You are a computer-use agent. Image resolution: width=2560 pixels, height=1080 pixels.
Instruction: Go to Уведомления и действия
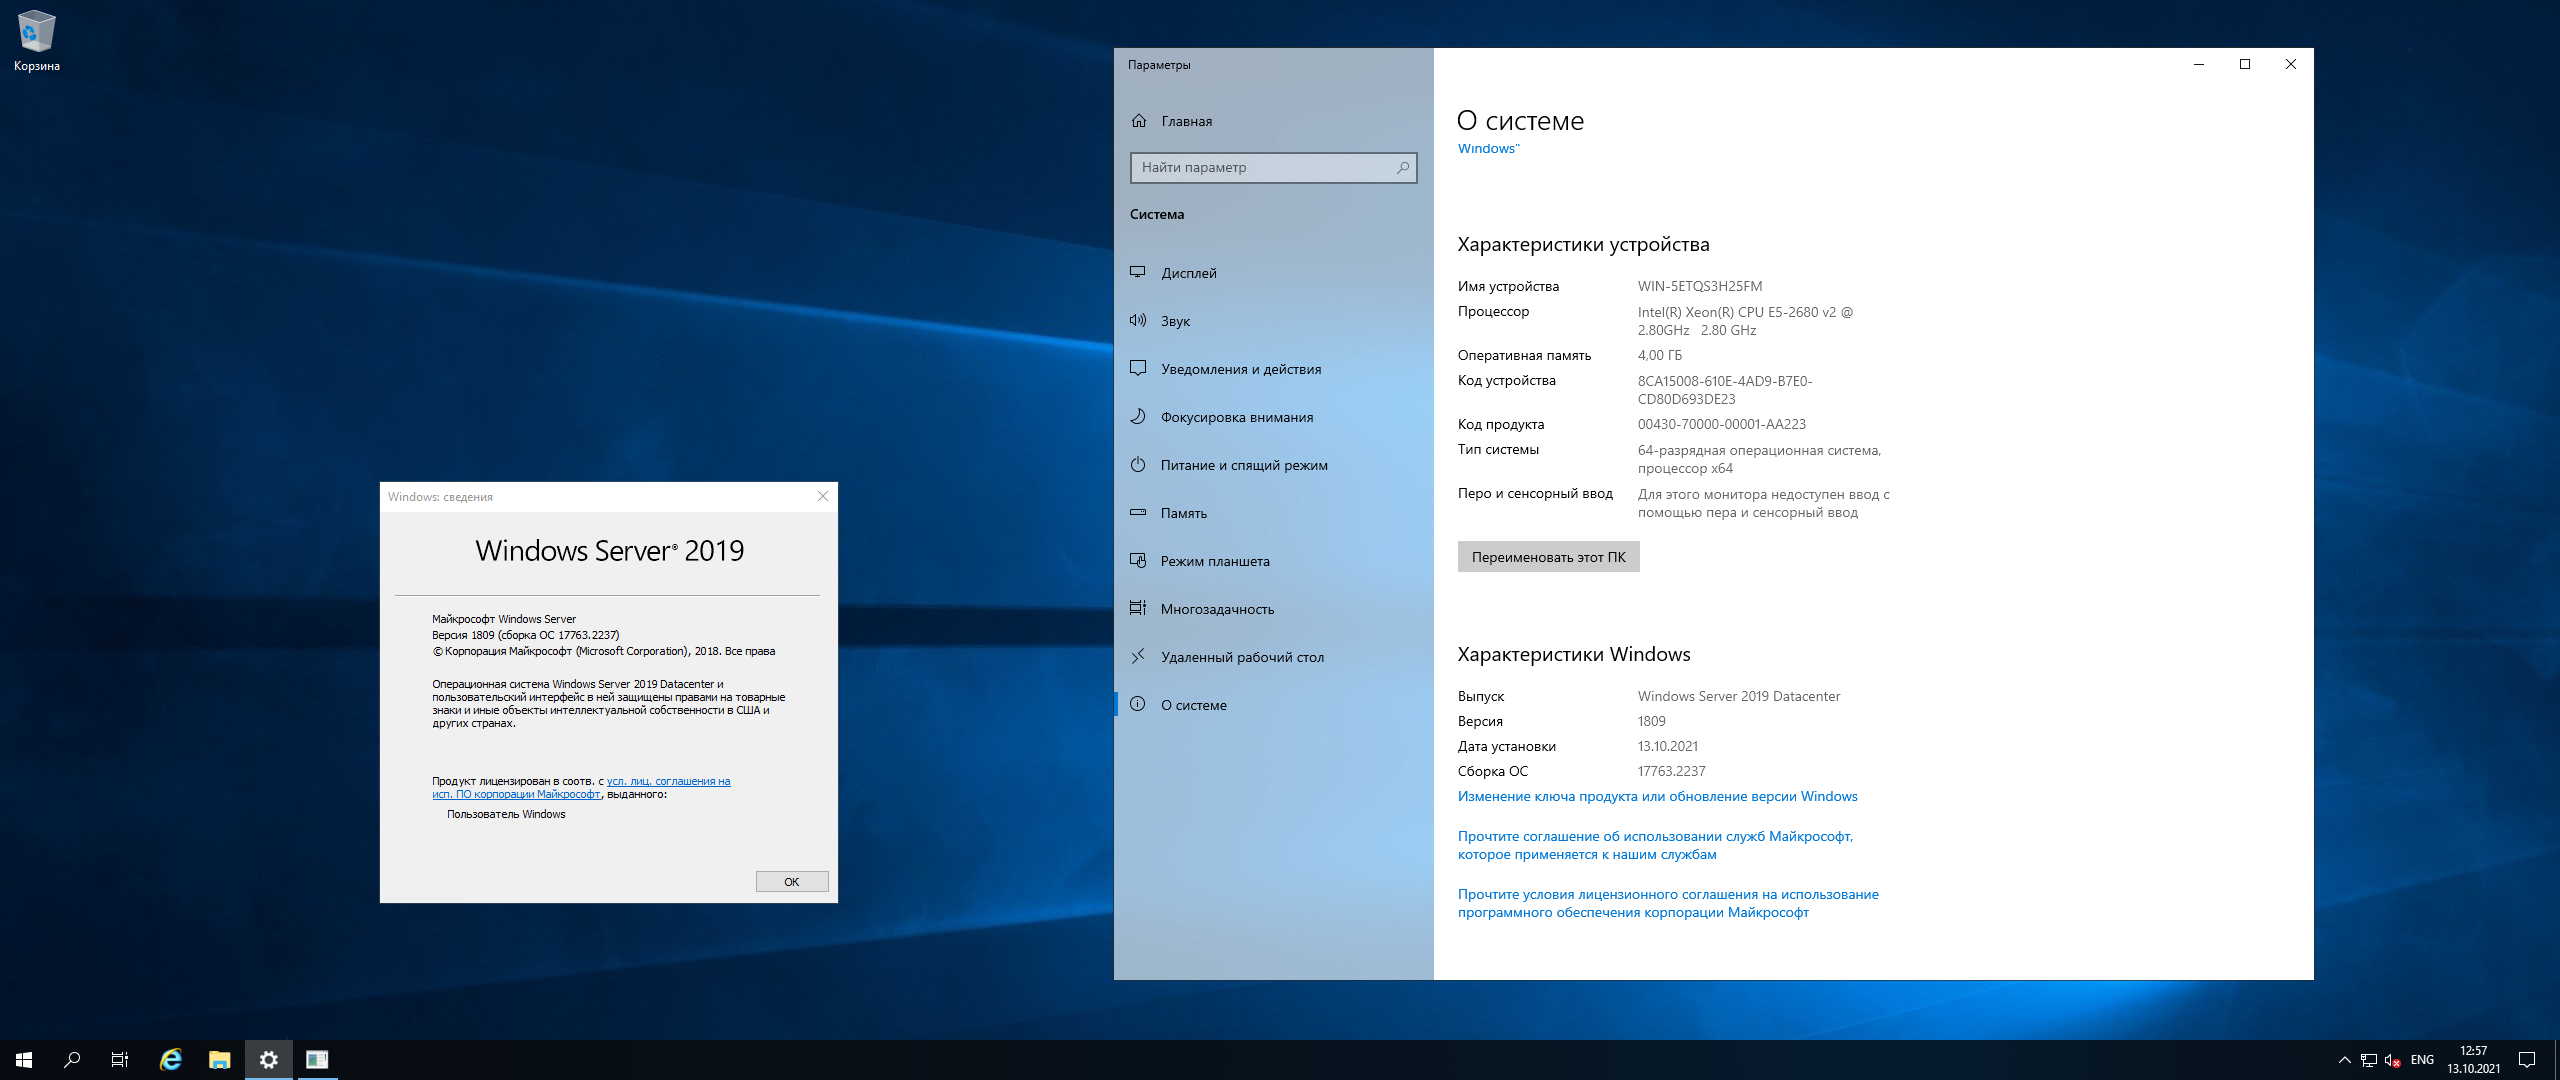pyautogui.click(x=1274, y=369)
